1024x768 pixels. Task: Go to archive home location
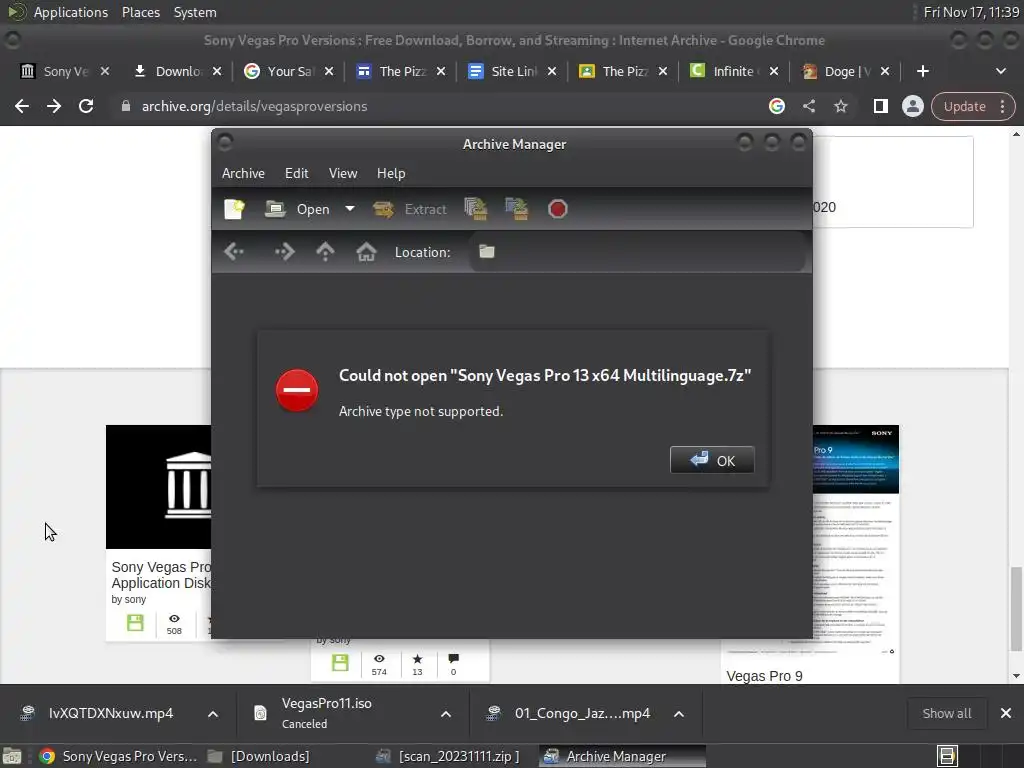click(x=366, y=252)
